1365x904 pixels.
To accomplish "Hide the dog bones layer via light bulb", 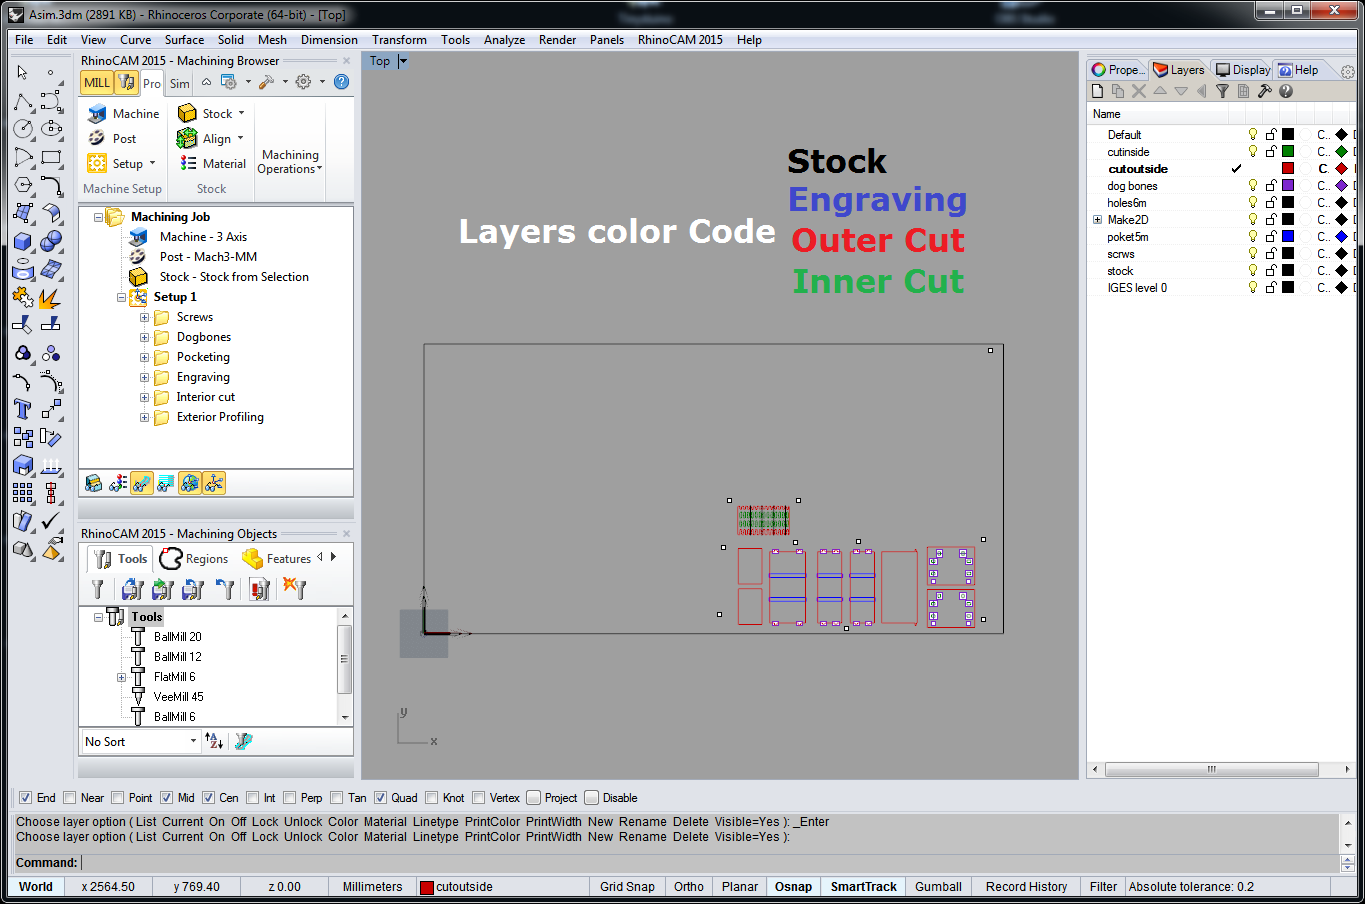I will point(1252,186).
